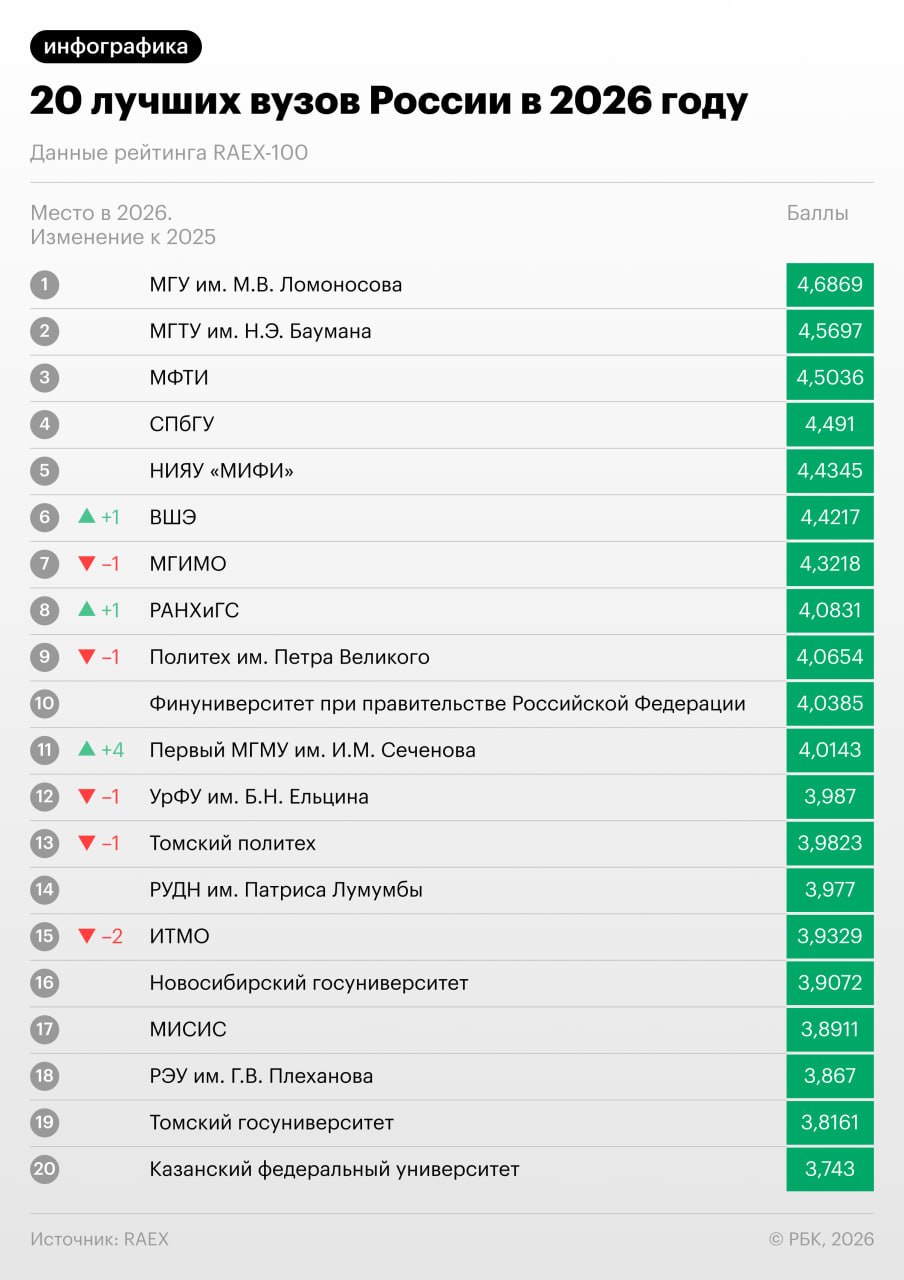Viewport: 904px width, 1280px height.
Task: Click the rank 9 circle badge
Action: [x=45, y=657]
